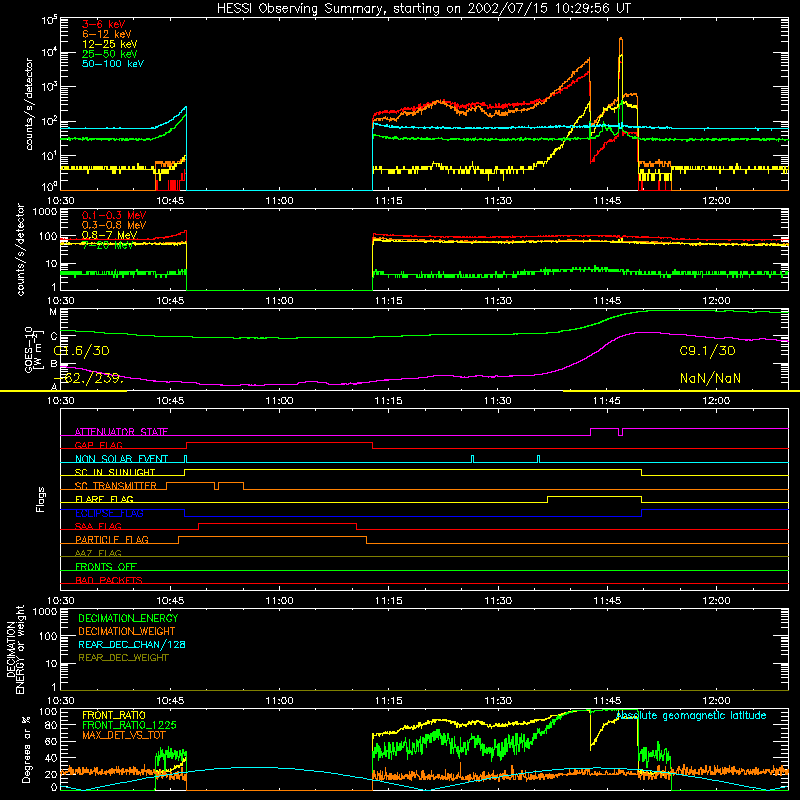This screenshot has height=800, width=800.
Task: Click the '6-12 keV' legend label
Action: [107, 34]
